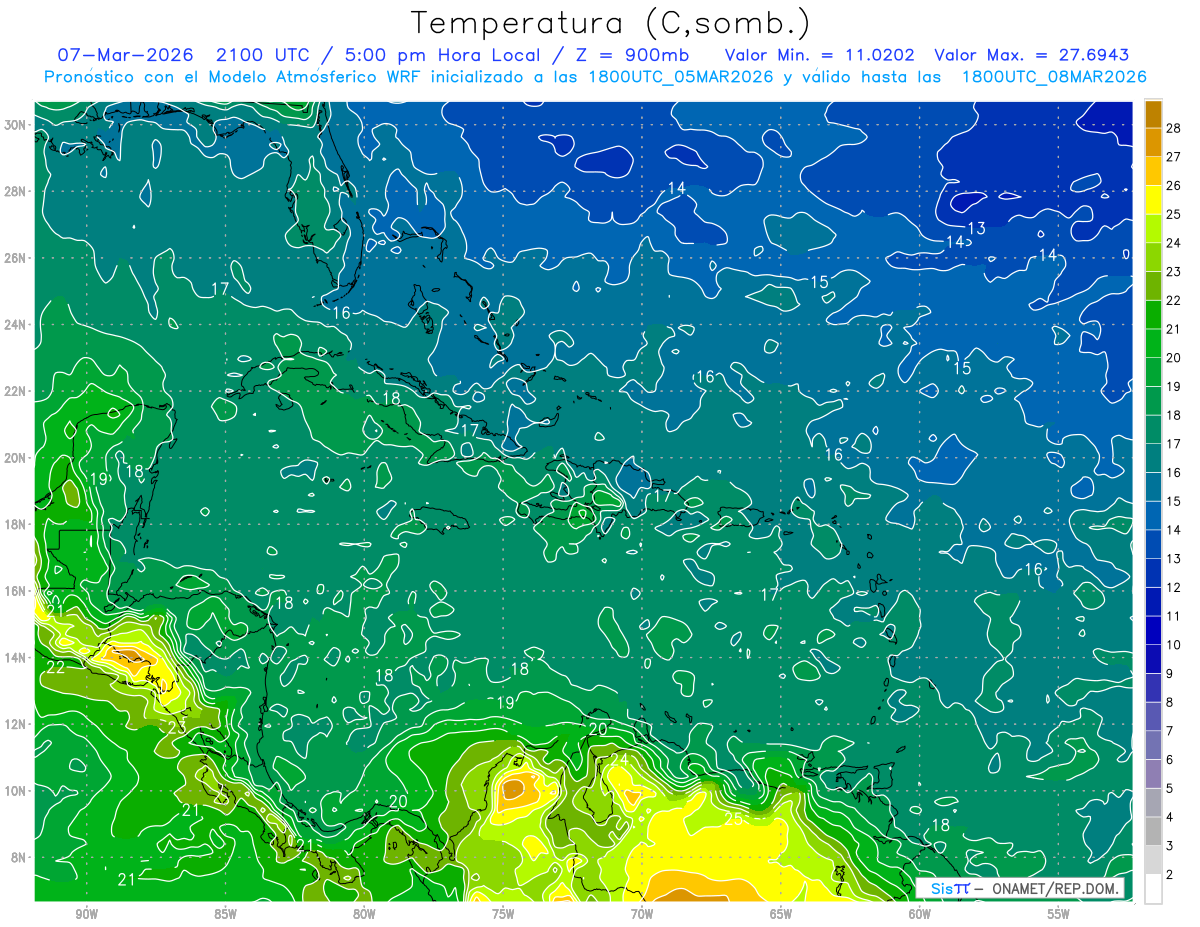Click the color scale label '10'
1200x927 pixels.
pos(1174,645)
